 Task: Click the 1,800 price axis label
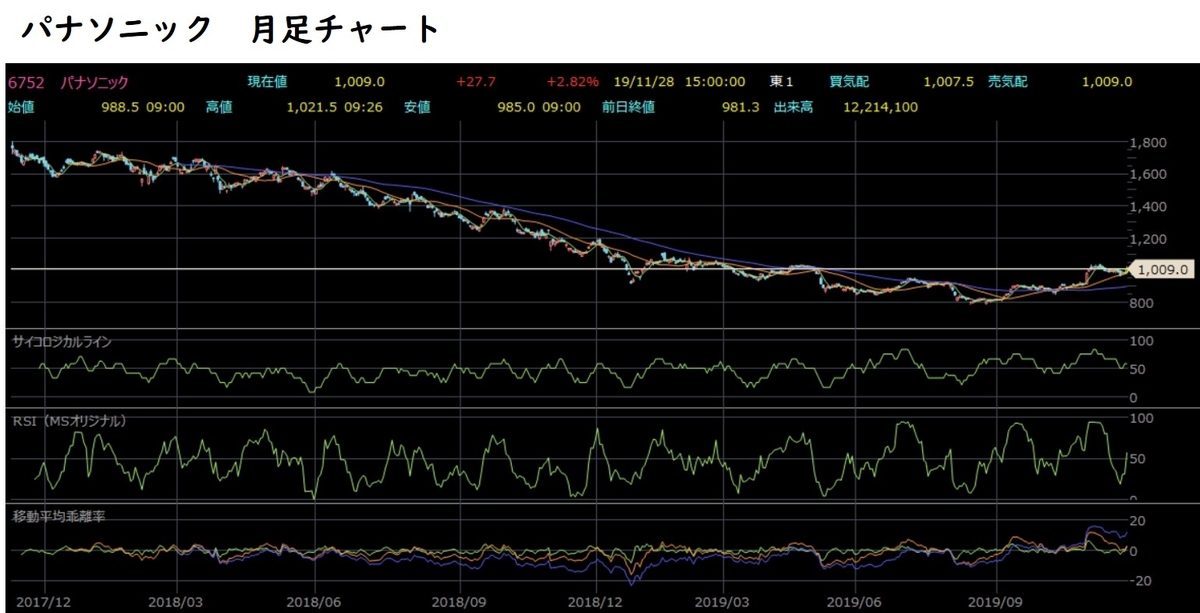point(1147,142)
